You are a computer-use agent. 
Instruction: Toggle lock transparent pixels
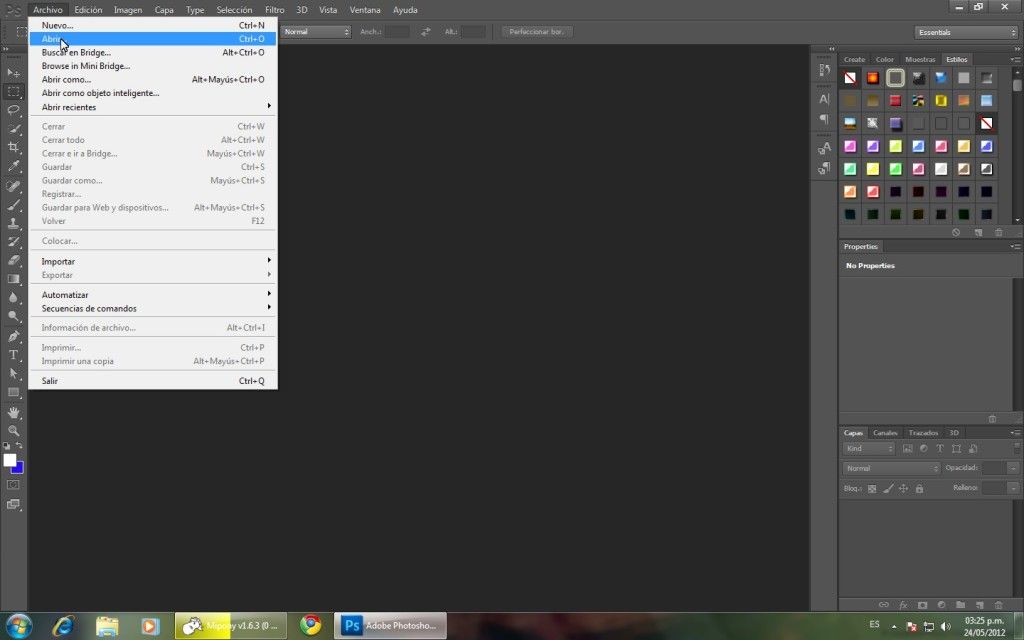coord(872,488)
